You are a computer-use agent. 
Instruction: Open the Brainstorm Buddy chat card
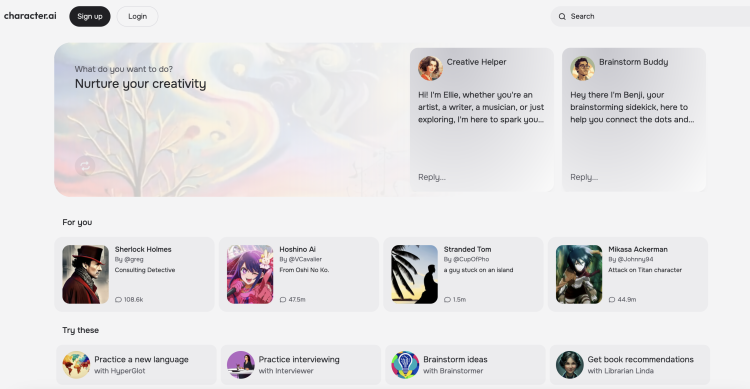(x=634, y=120)
